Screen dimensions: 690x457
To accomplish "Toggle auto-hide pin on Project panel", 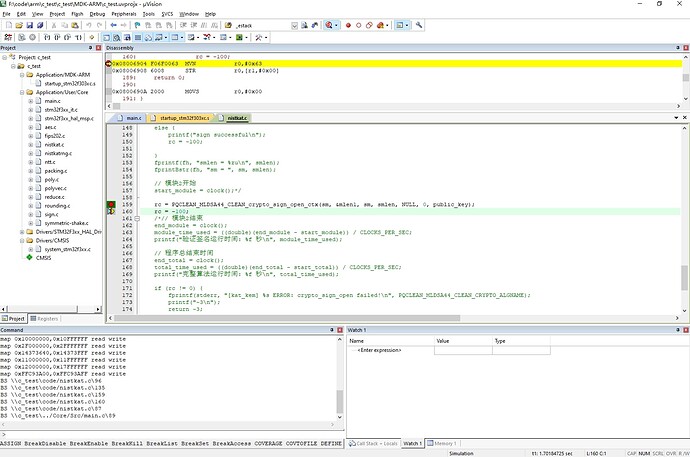I will (x=91, y=48).
